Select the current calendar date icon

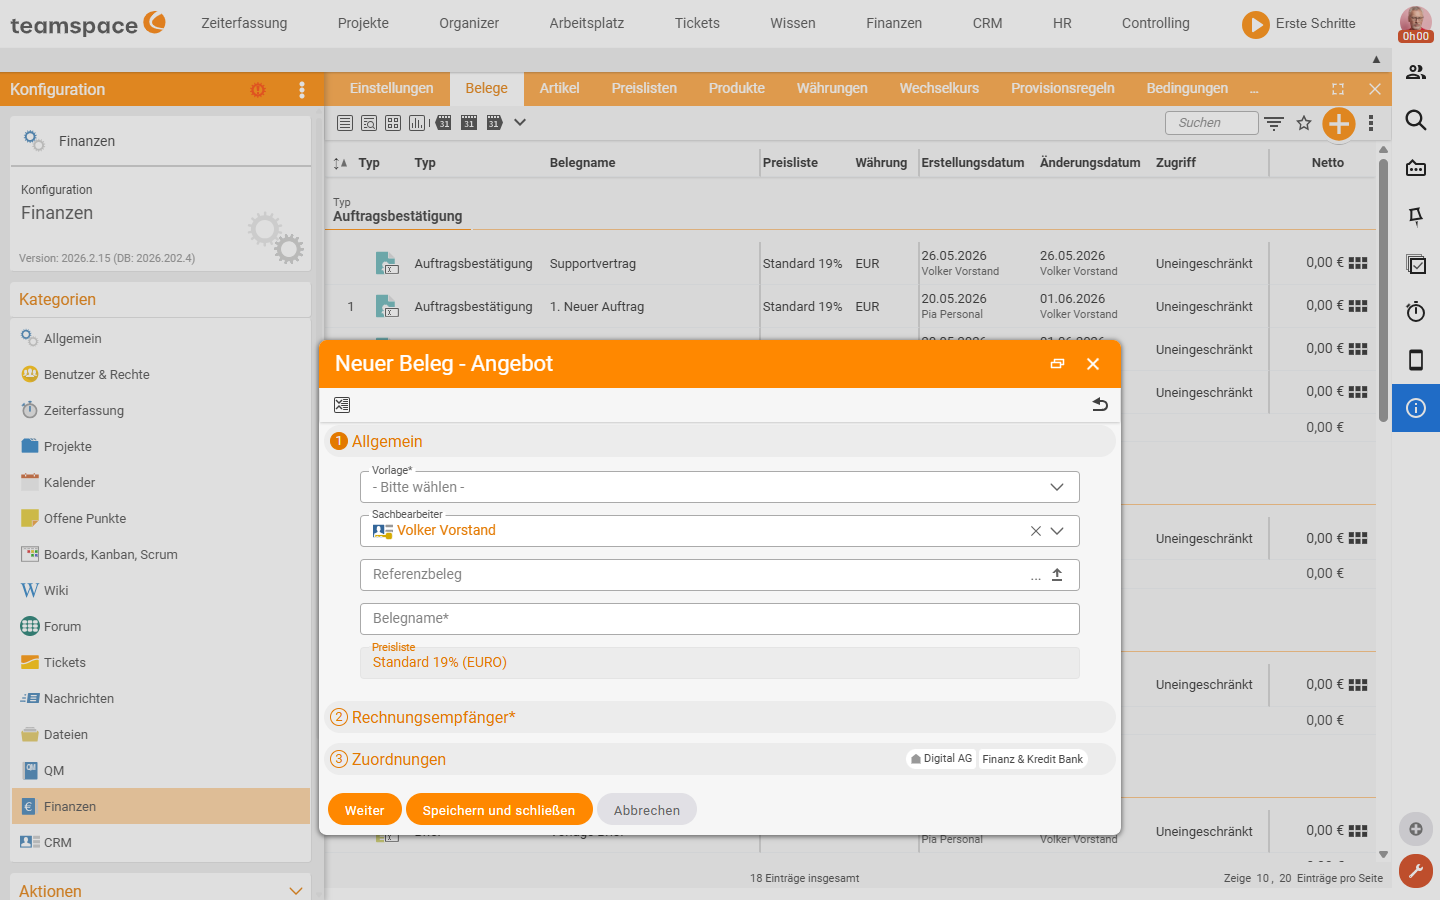click(469, 123)
